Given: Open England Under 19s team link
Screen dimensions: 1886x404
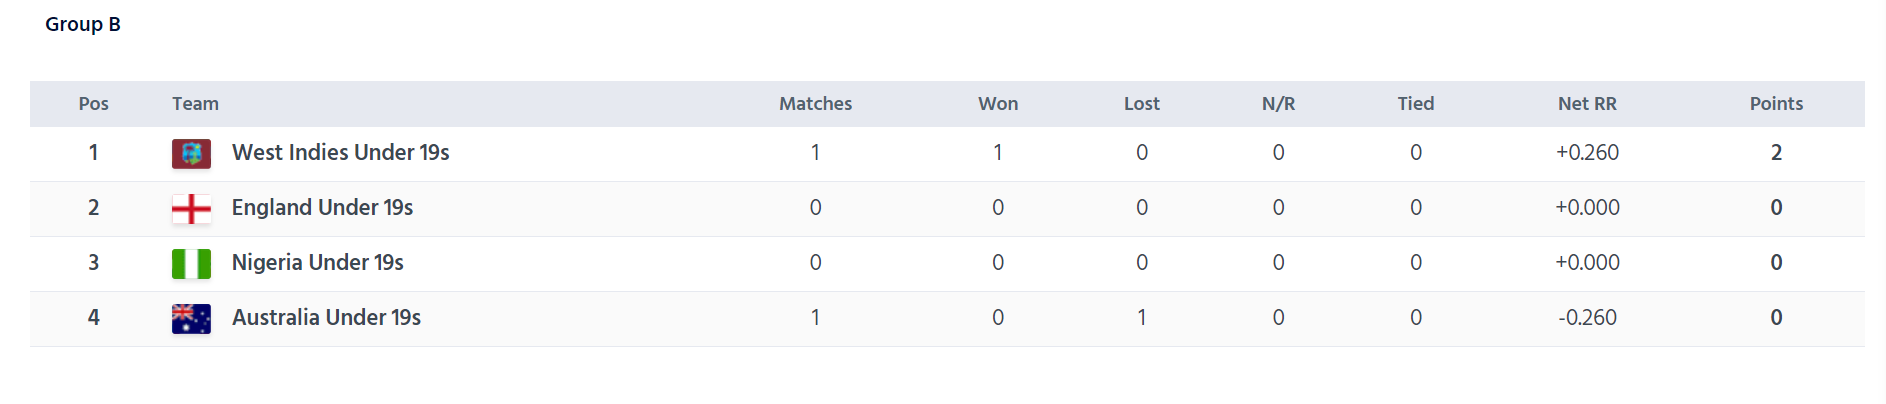Looking at the screenshot, I should (x=322, y=207).
